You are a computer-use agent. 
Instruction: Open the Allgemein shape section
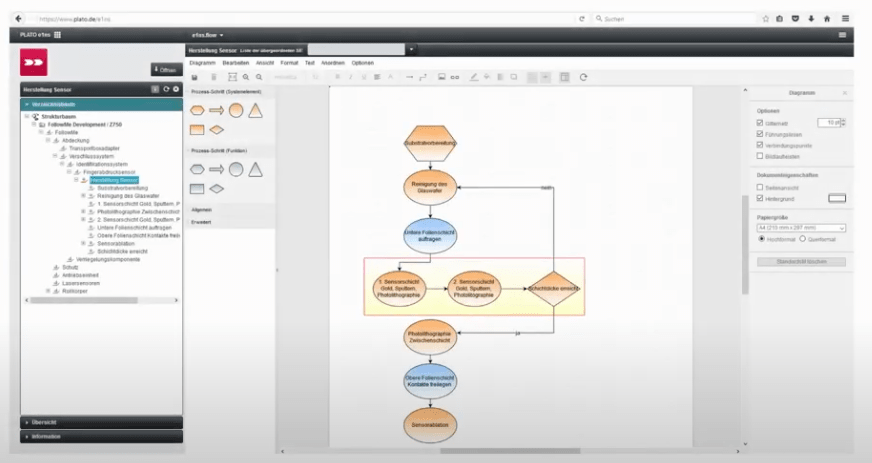coord(202,210)
